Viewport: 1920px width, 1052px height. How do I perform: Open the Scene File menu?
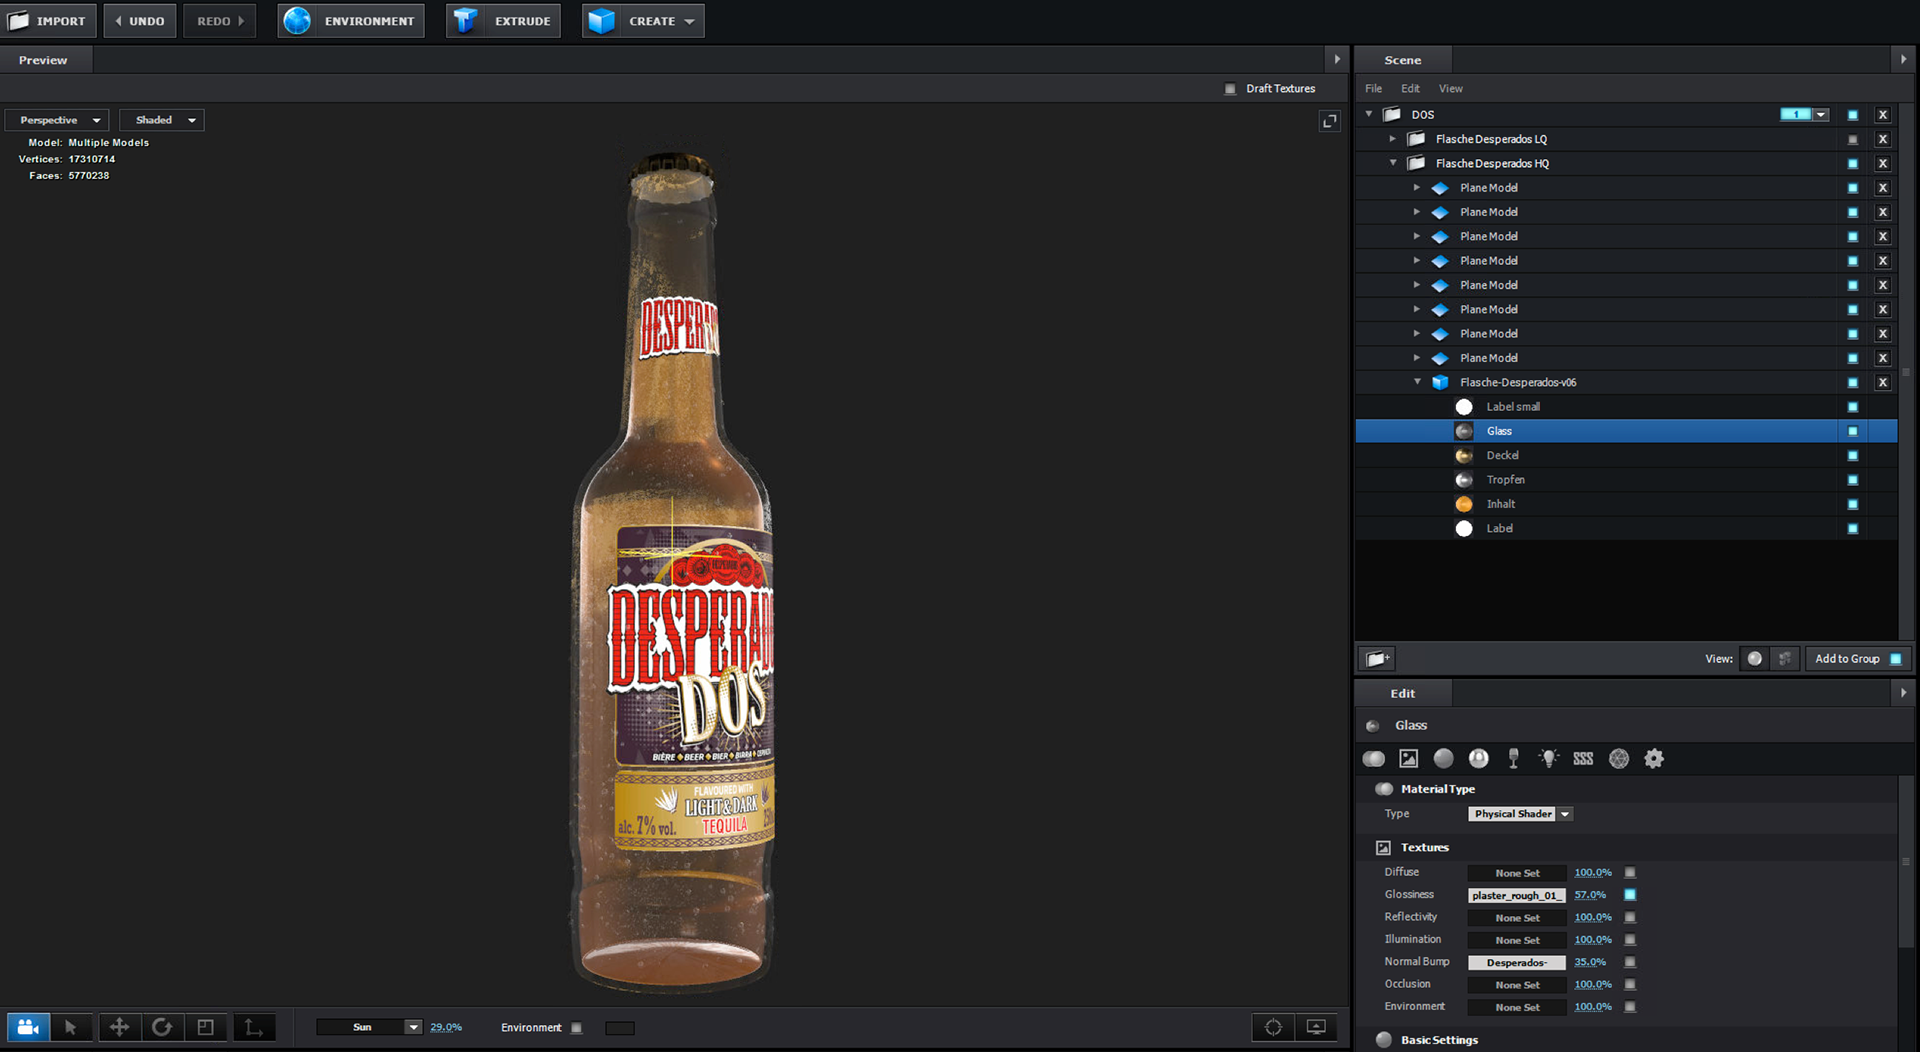pos(1374,89)
